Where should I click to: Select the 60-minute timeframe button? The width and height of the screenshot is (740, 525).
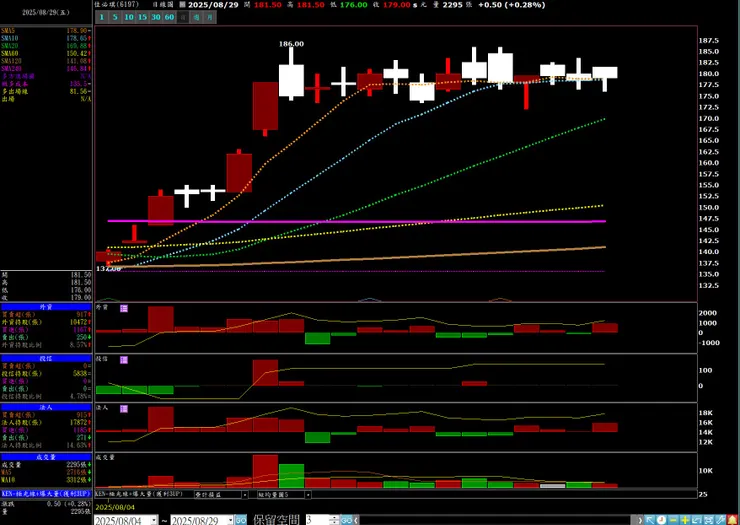[169, 17]
